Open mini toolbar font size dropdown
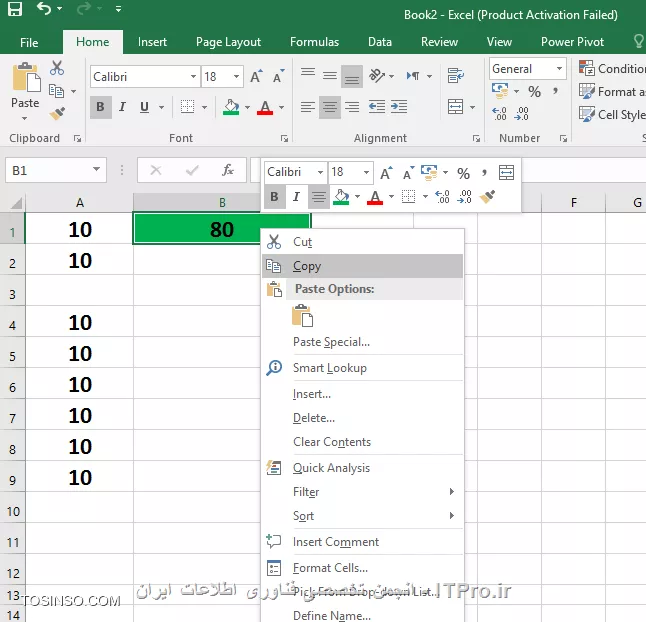The image size is (646, 622). click(366, 172)
